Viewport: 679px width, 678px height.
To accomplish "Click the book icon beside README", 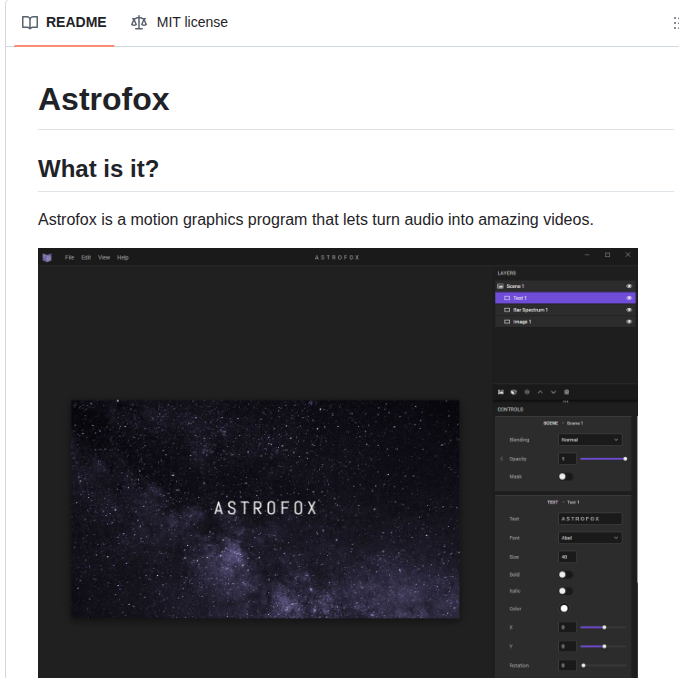I will 30,23.
